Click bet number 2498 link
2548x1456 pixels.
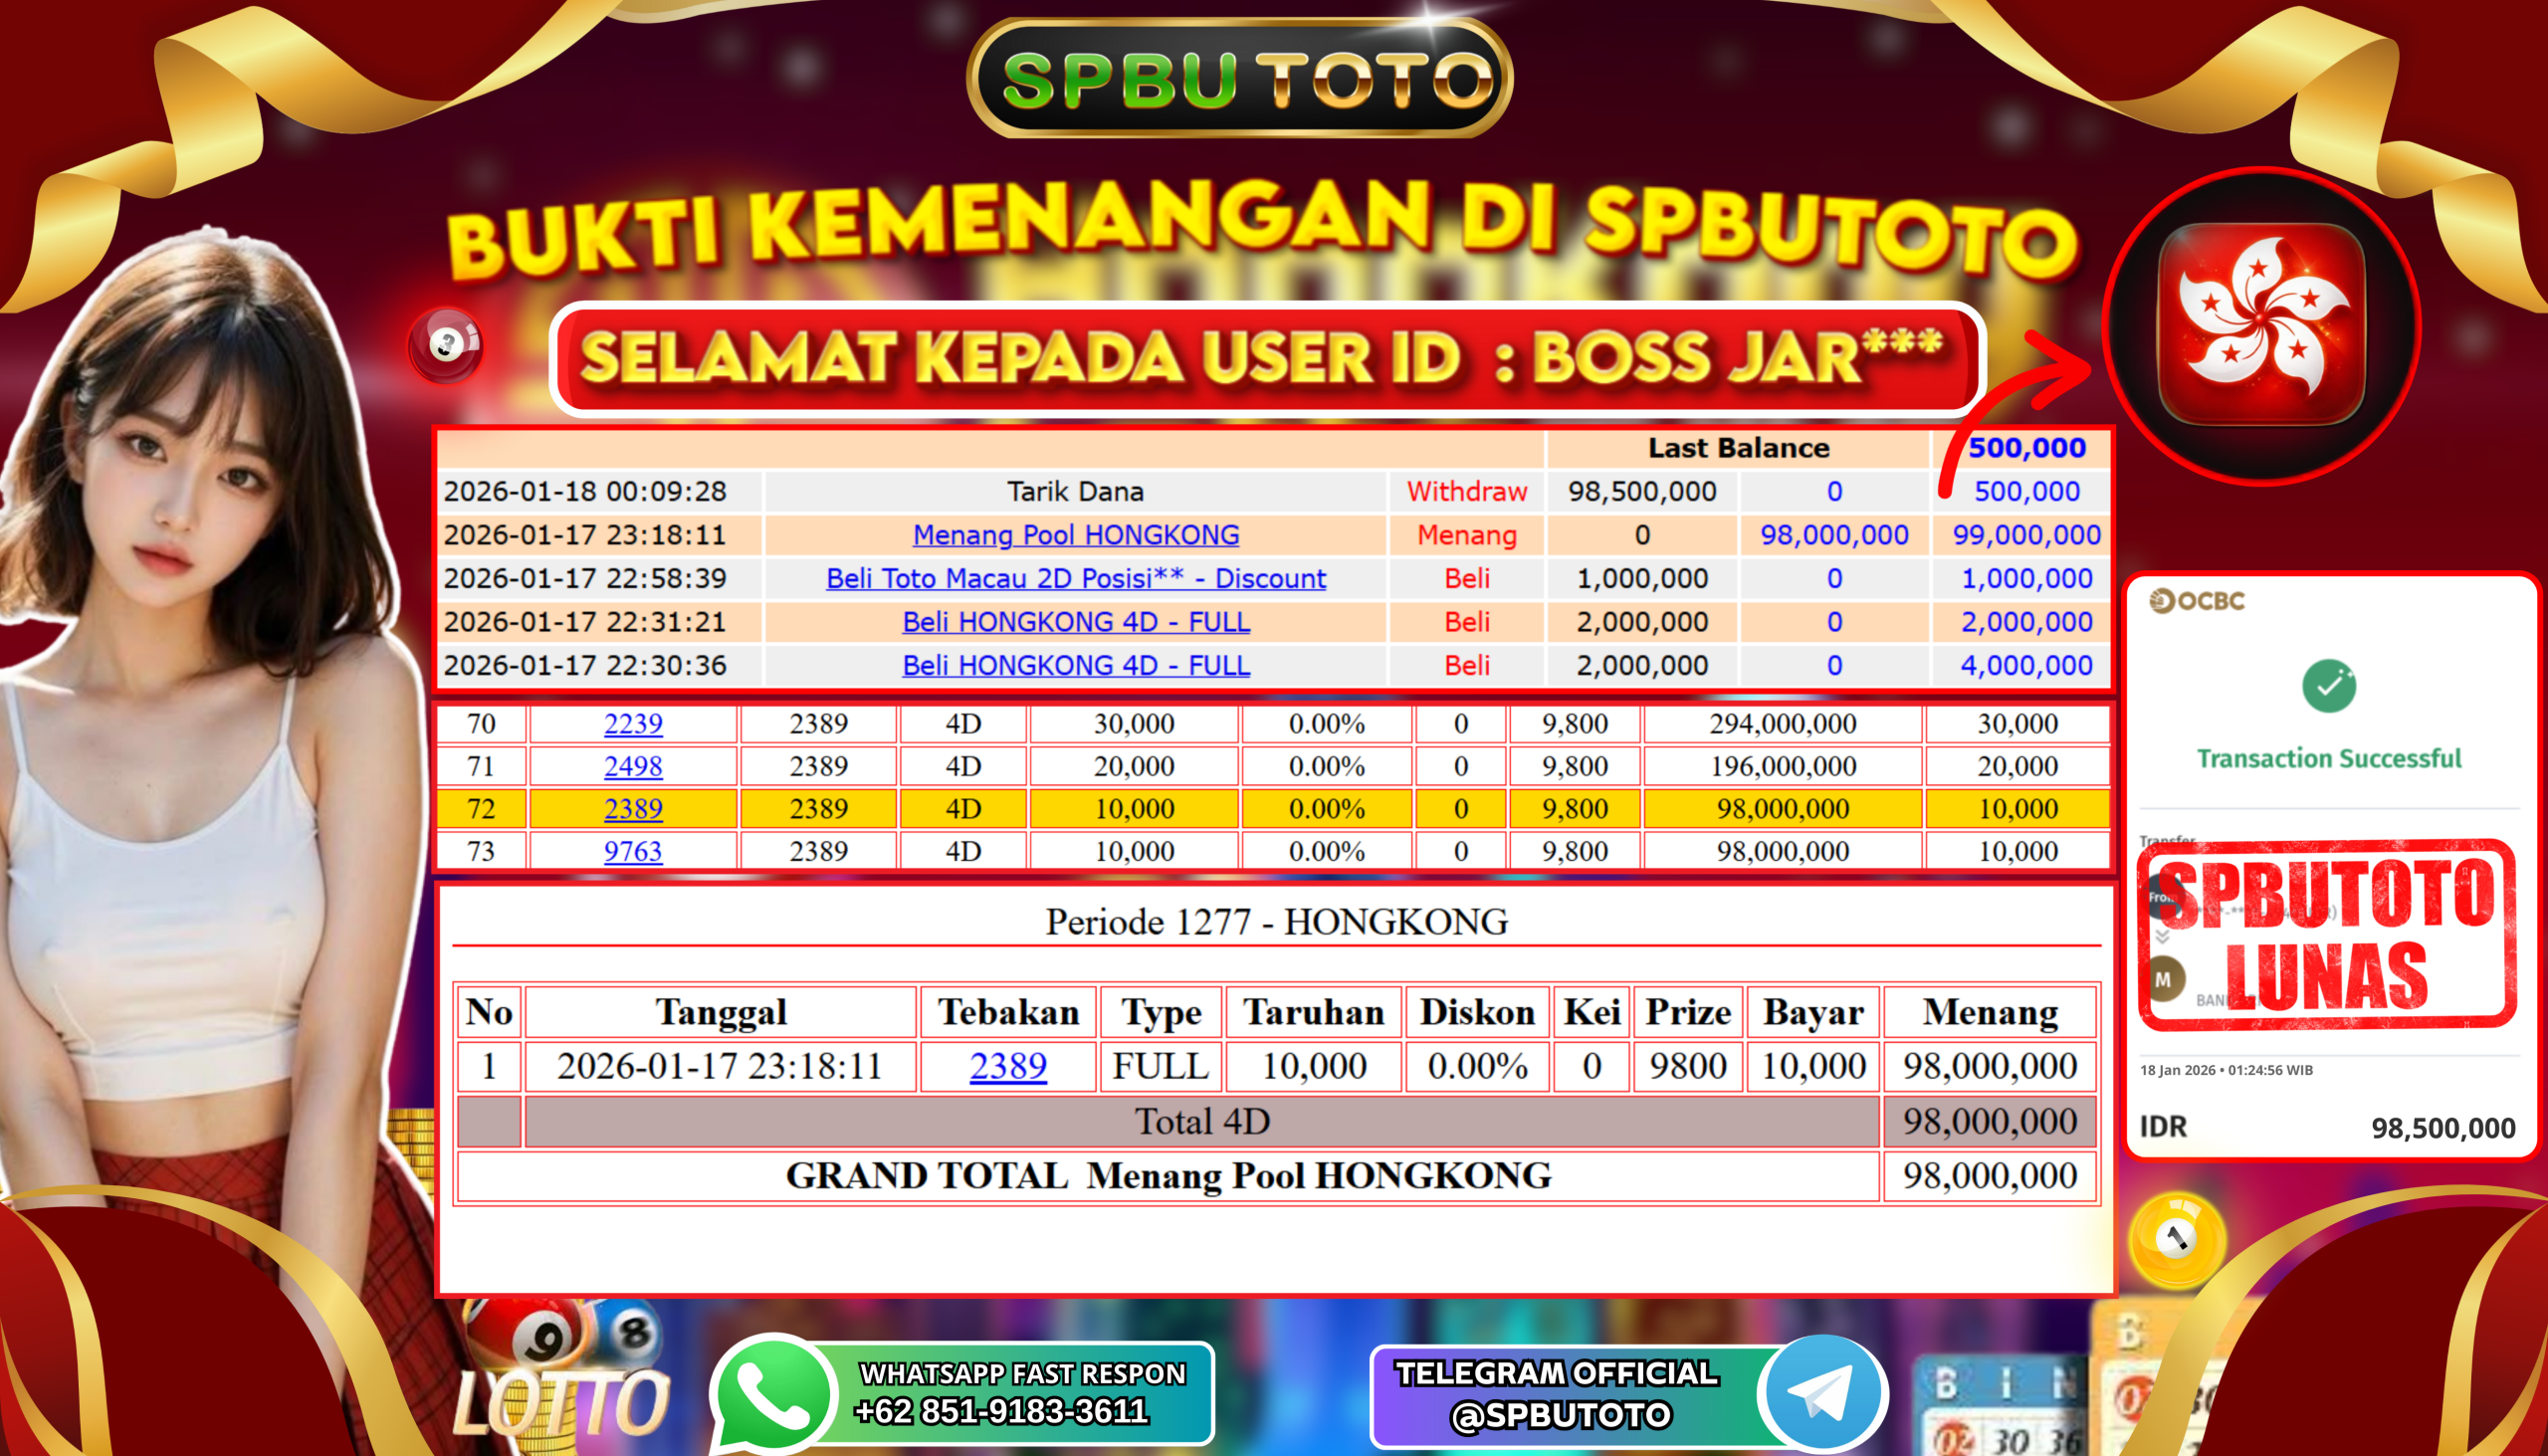point(633,767)
